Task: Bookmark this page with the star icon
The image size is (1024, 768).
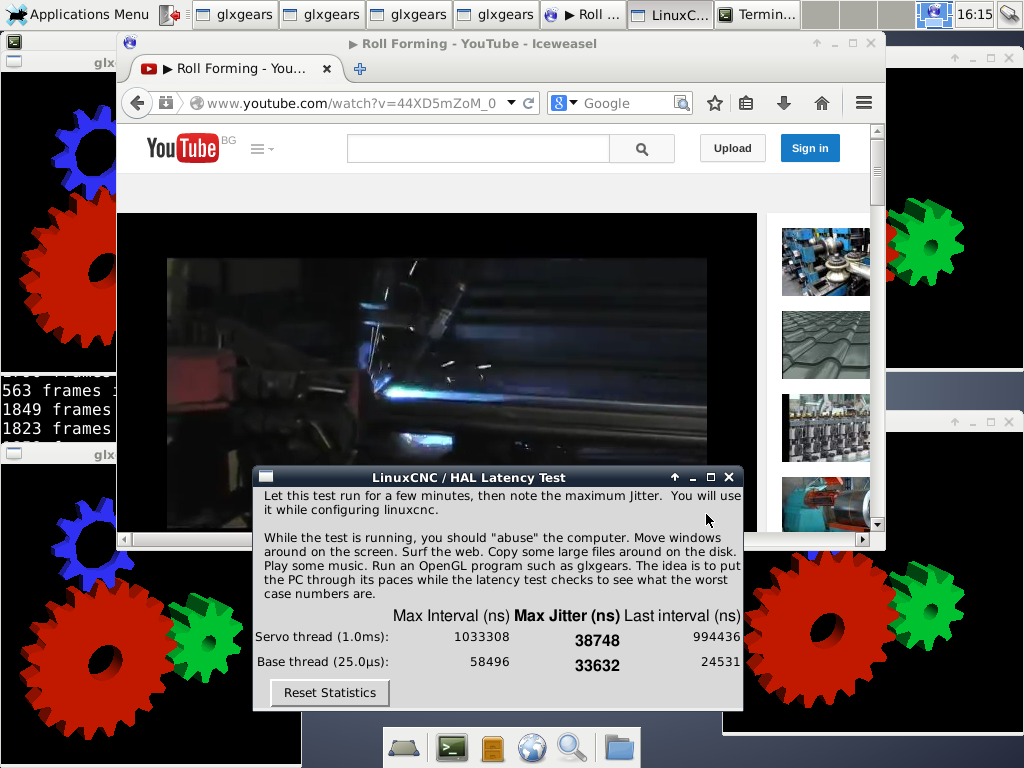Action: [x=715, y=103]
